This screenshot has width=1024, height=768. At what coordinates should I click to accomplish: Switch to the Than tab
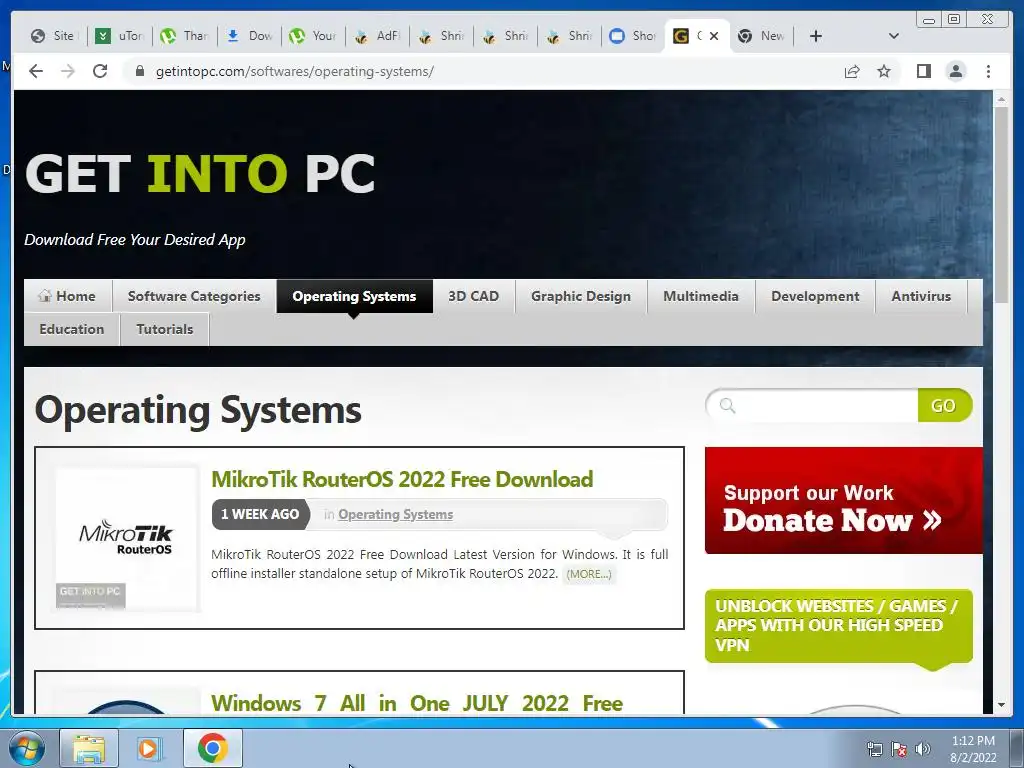(x=185, y=36)
